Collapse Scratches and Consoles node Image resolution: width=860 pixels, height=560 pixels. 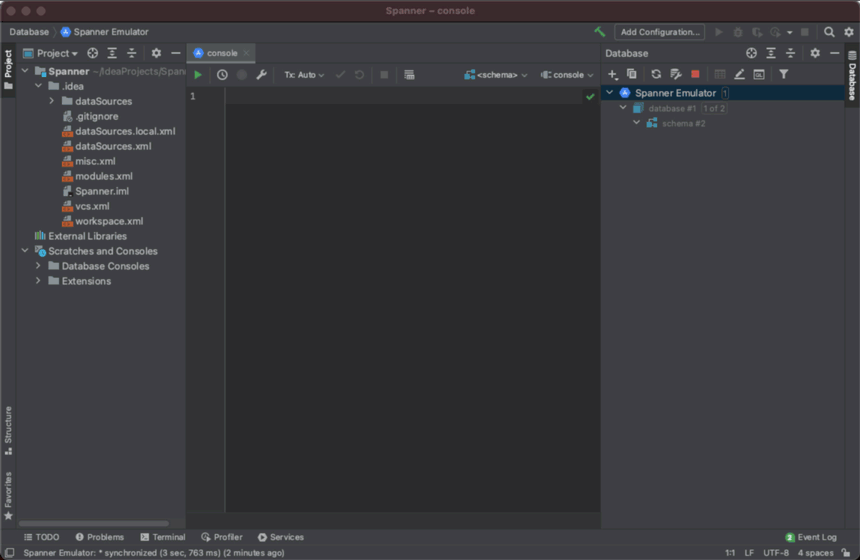[x=25, y=250]
